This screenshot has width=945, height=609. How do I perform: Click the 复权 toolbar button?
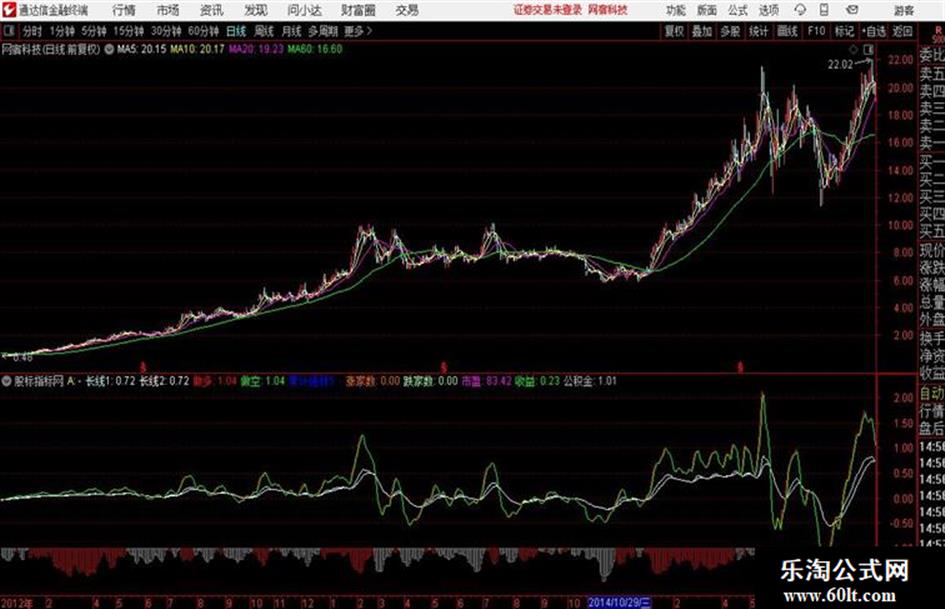[674, 31]
